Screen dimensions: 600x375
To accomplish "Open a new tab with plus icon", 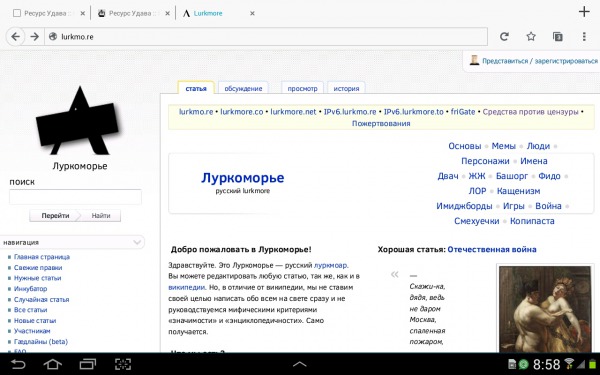I will [584, 12].
